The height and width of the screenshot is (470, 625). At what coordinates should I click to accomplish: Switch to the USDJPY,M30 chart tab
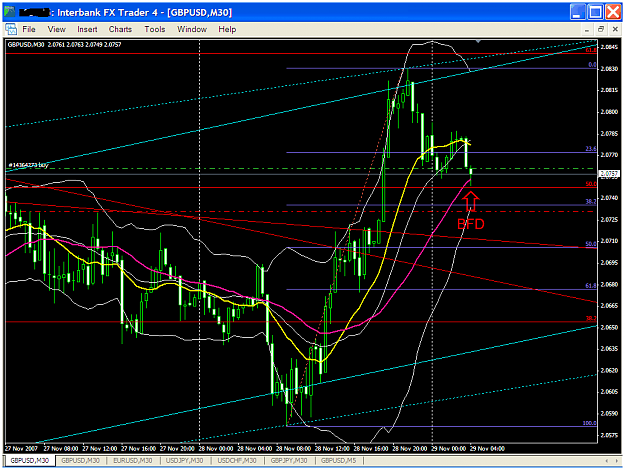click(x=185, y=460)
